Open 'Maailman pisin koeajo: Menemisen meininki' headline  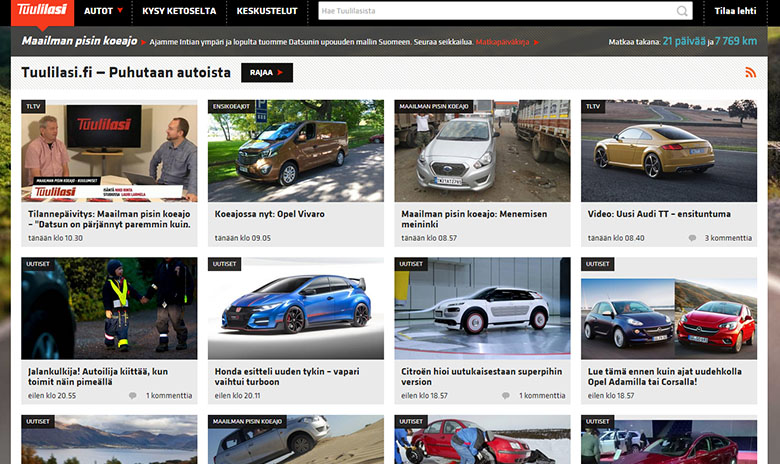click(x=474, y=219)
